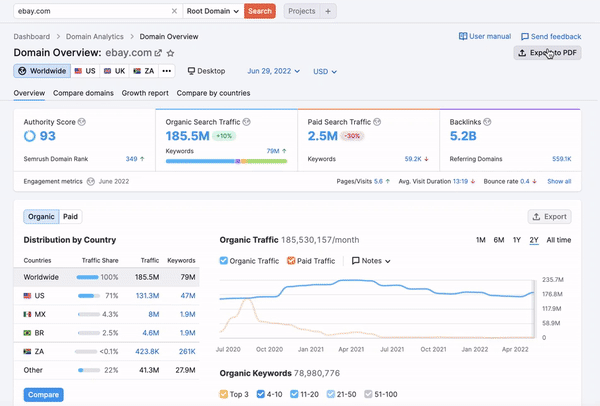Open the USD currency dropdown

[x=325, y=72]
